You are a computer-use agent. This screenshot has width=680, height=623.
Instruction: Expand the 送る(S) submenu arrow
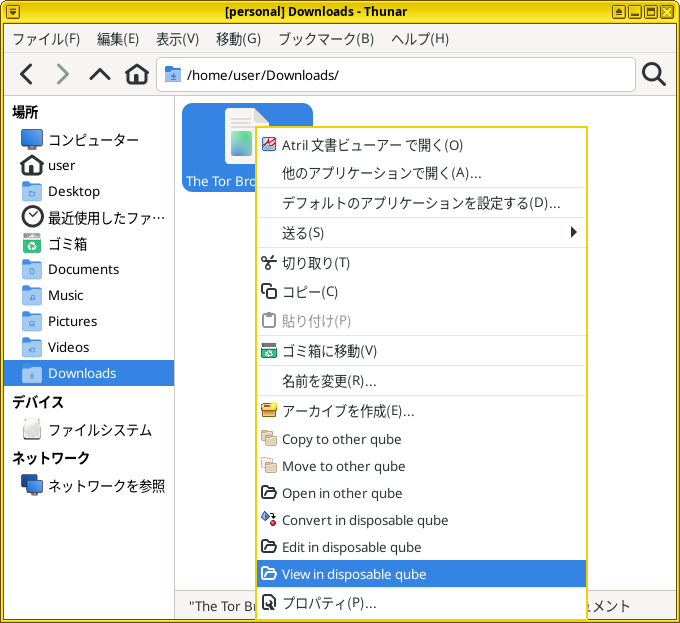click(574, 232)
